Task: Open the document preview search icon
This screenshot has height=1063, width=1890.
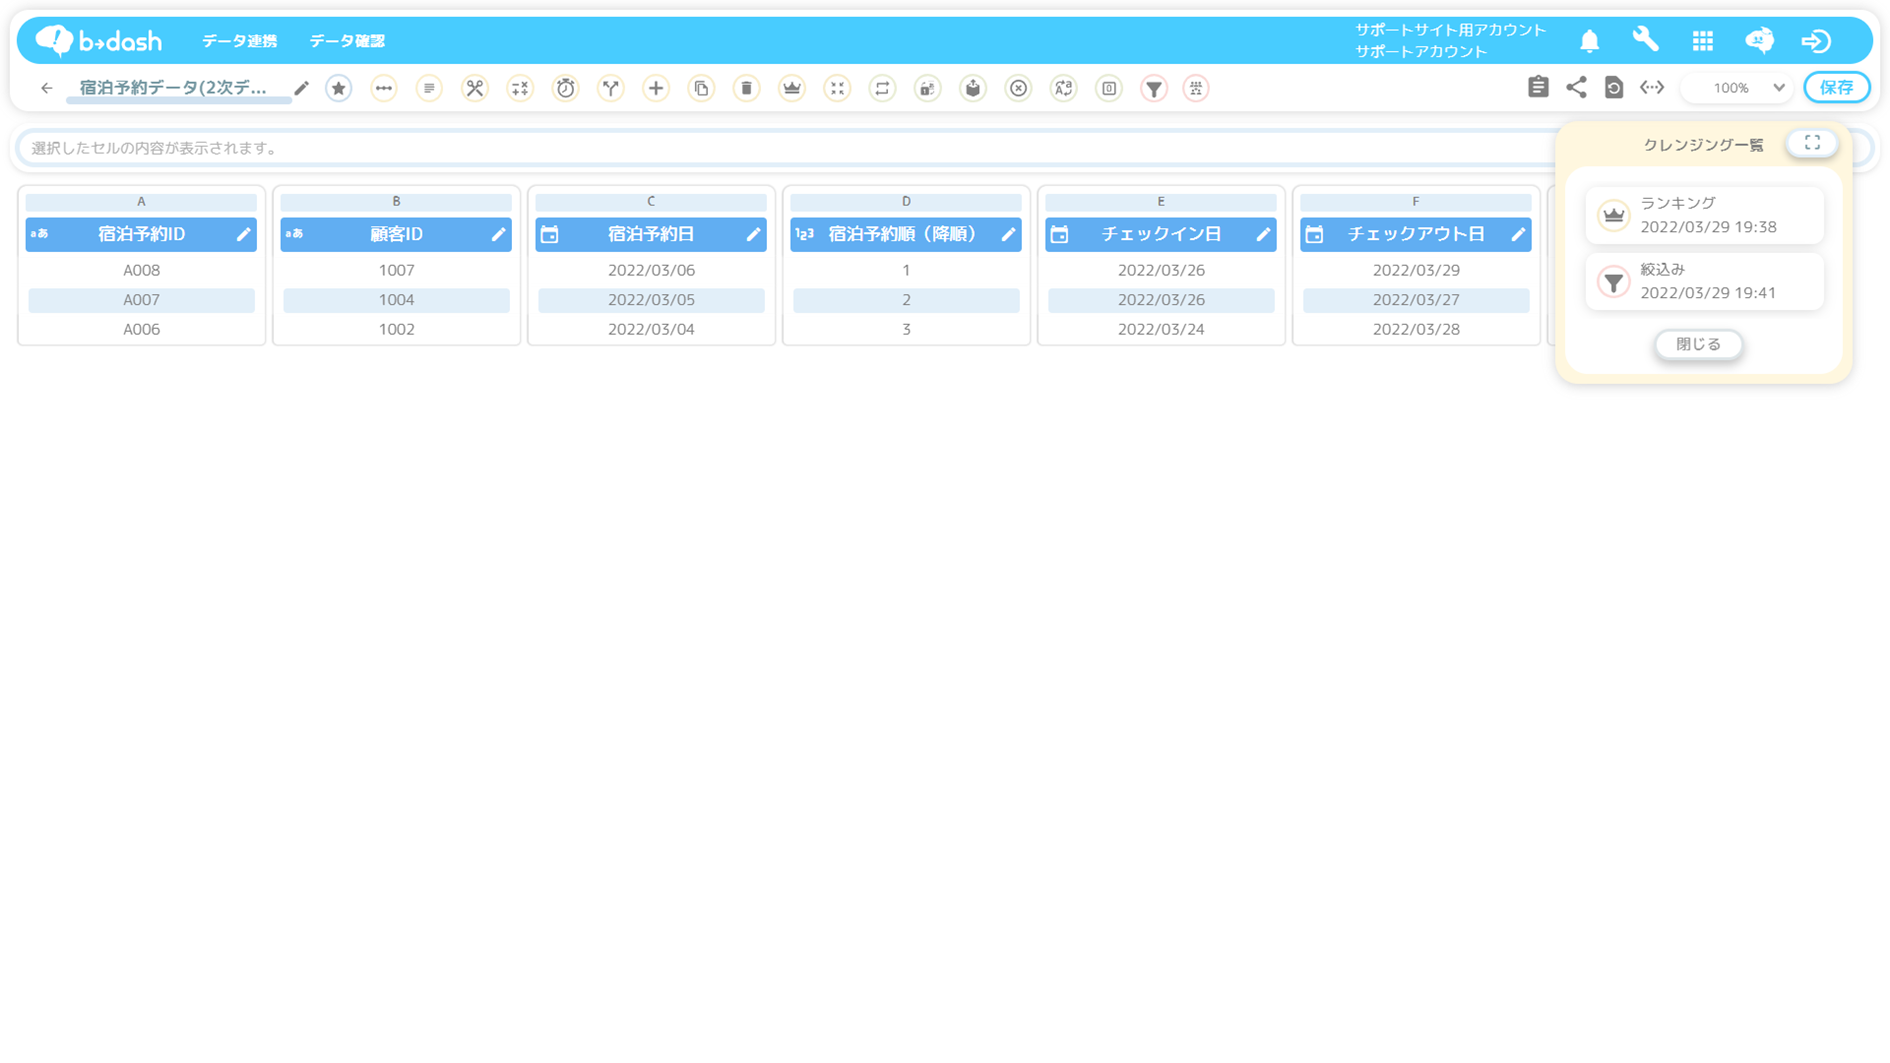Action: coord(1614,87)
